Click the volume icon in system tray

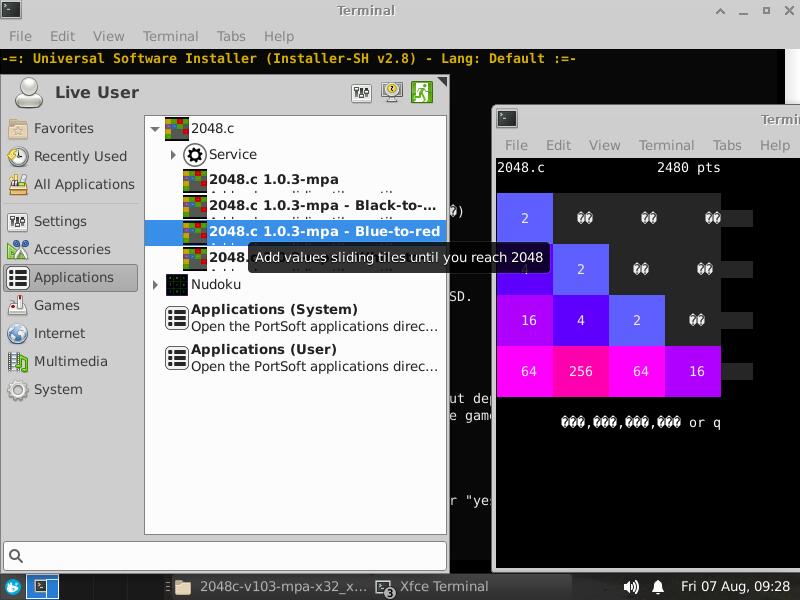[x=631, y=587]
